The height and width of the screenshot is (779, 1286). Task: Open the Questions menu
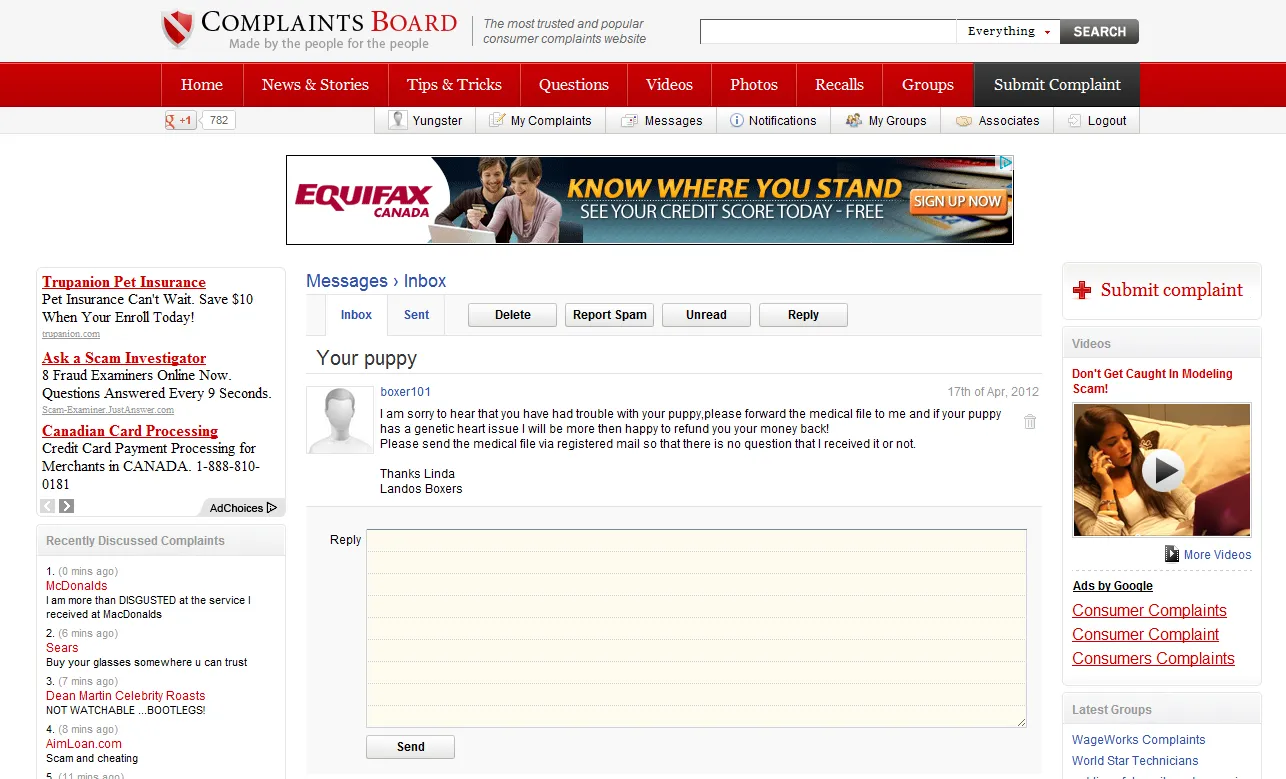click(574, 85)
